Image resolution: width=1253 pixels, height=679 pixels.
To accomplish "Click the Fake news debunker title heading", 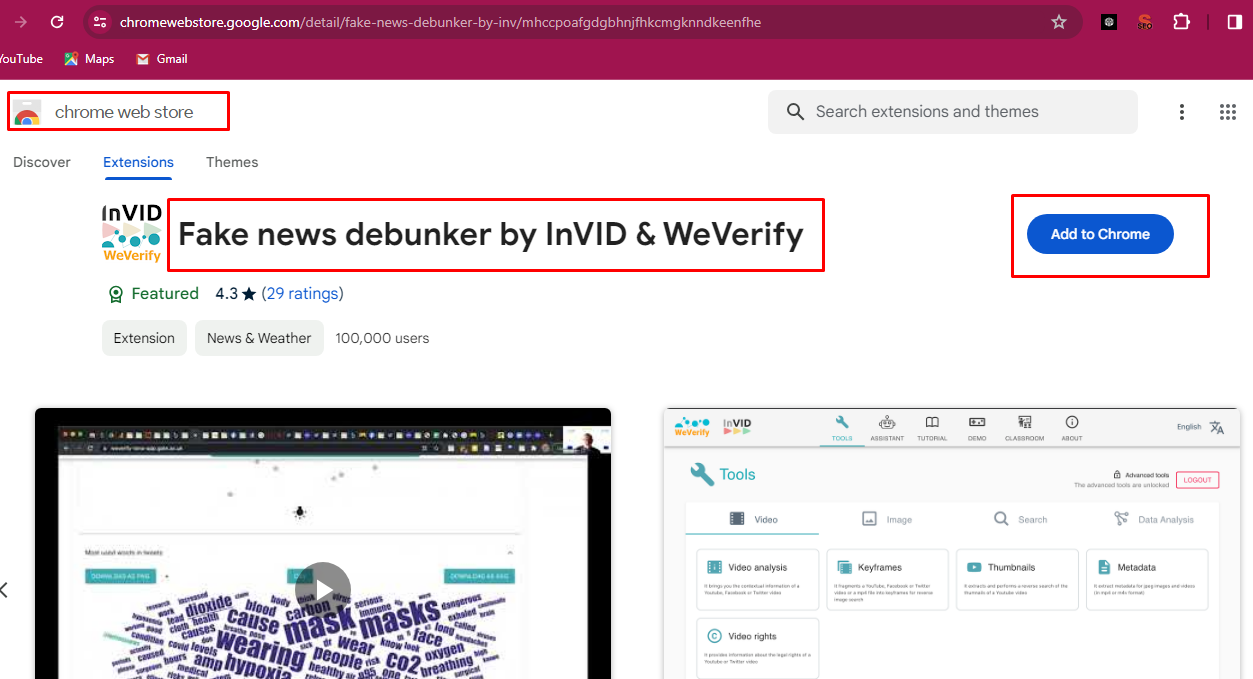I will pos(491,234).
